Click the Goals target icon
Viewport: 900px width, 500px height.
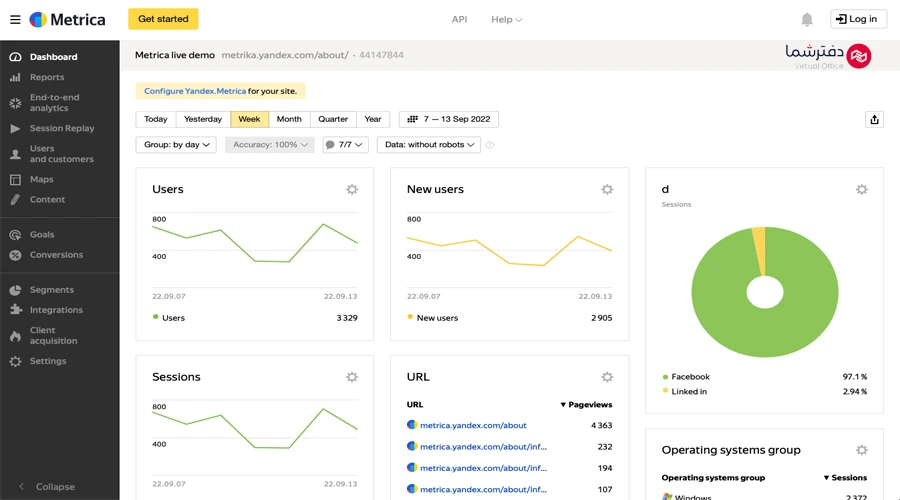[15, 235]
